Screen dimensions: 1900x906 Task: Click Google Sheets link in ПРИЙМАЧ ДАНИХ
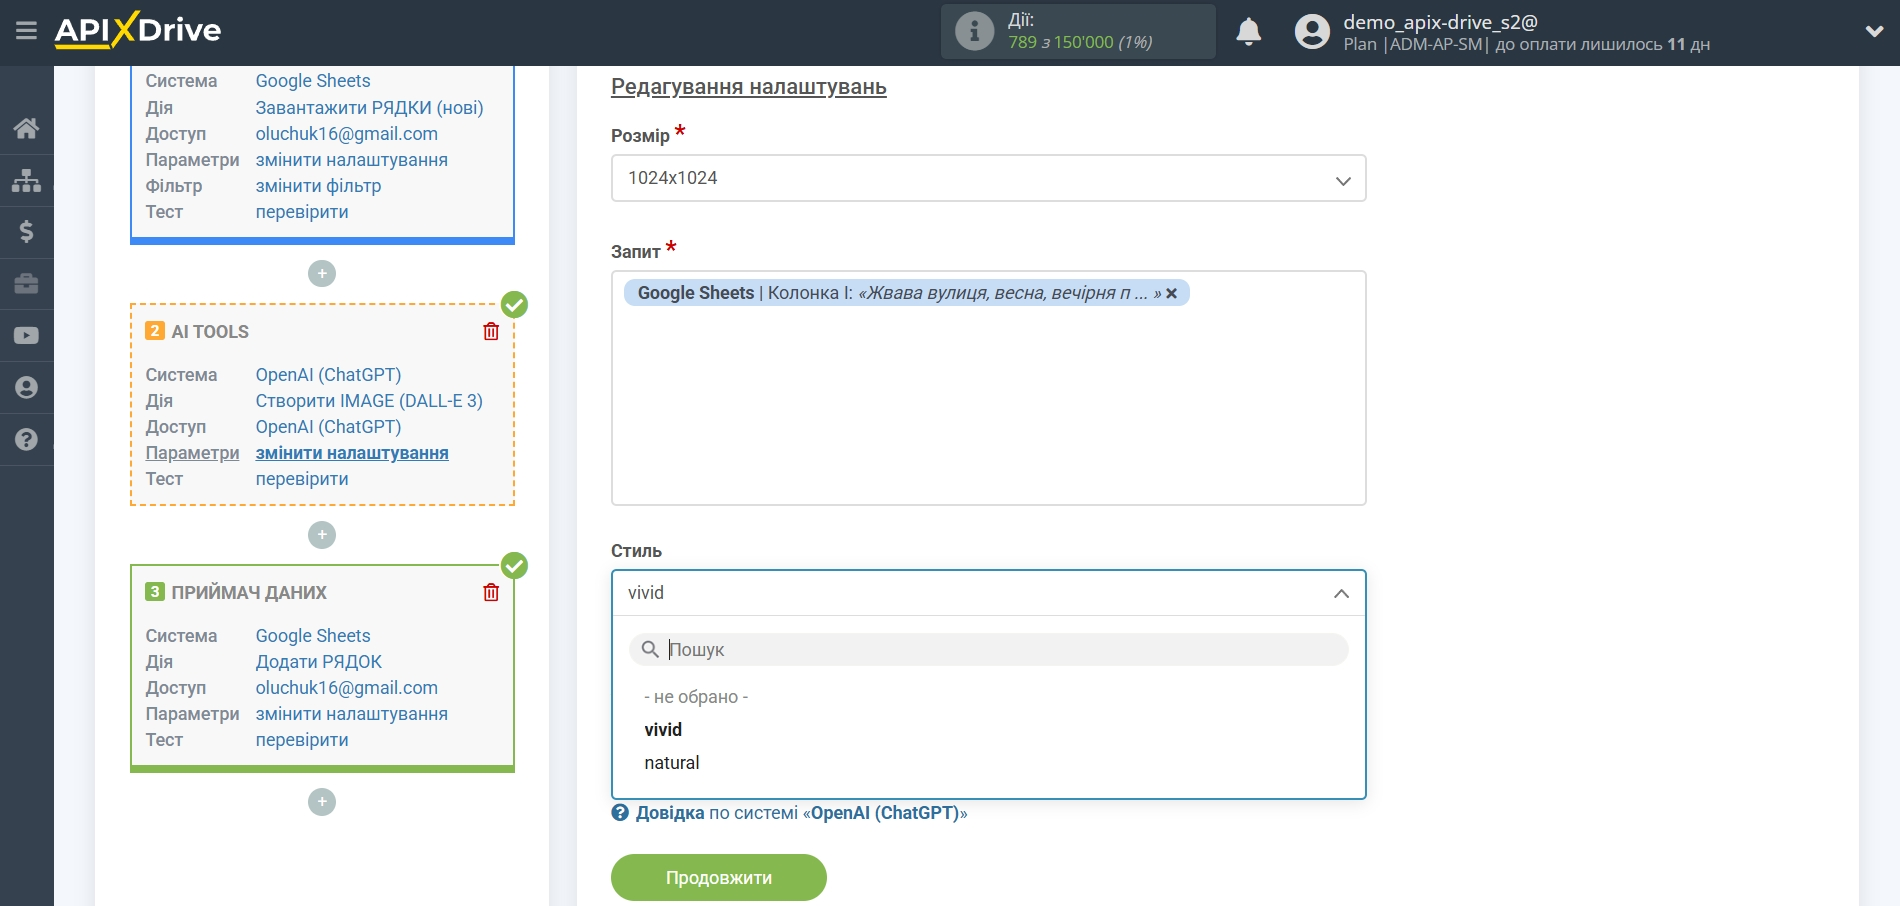click(x=313, y=636)
